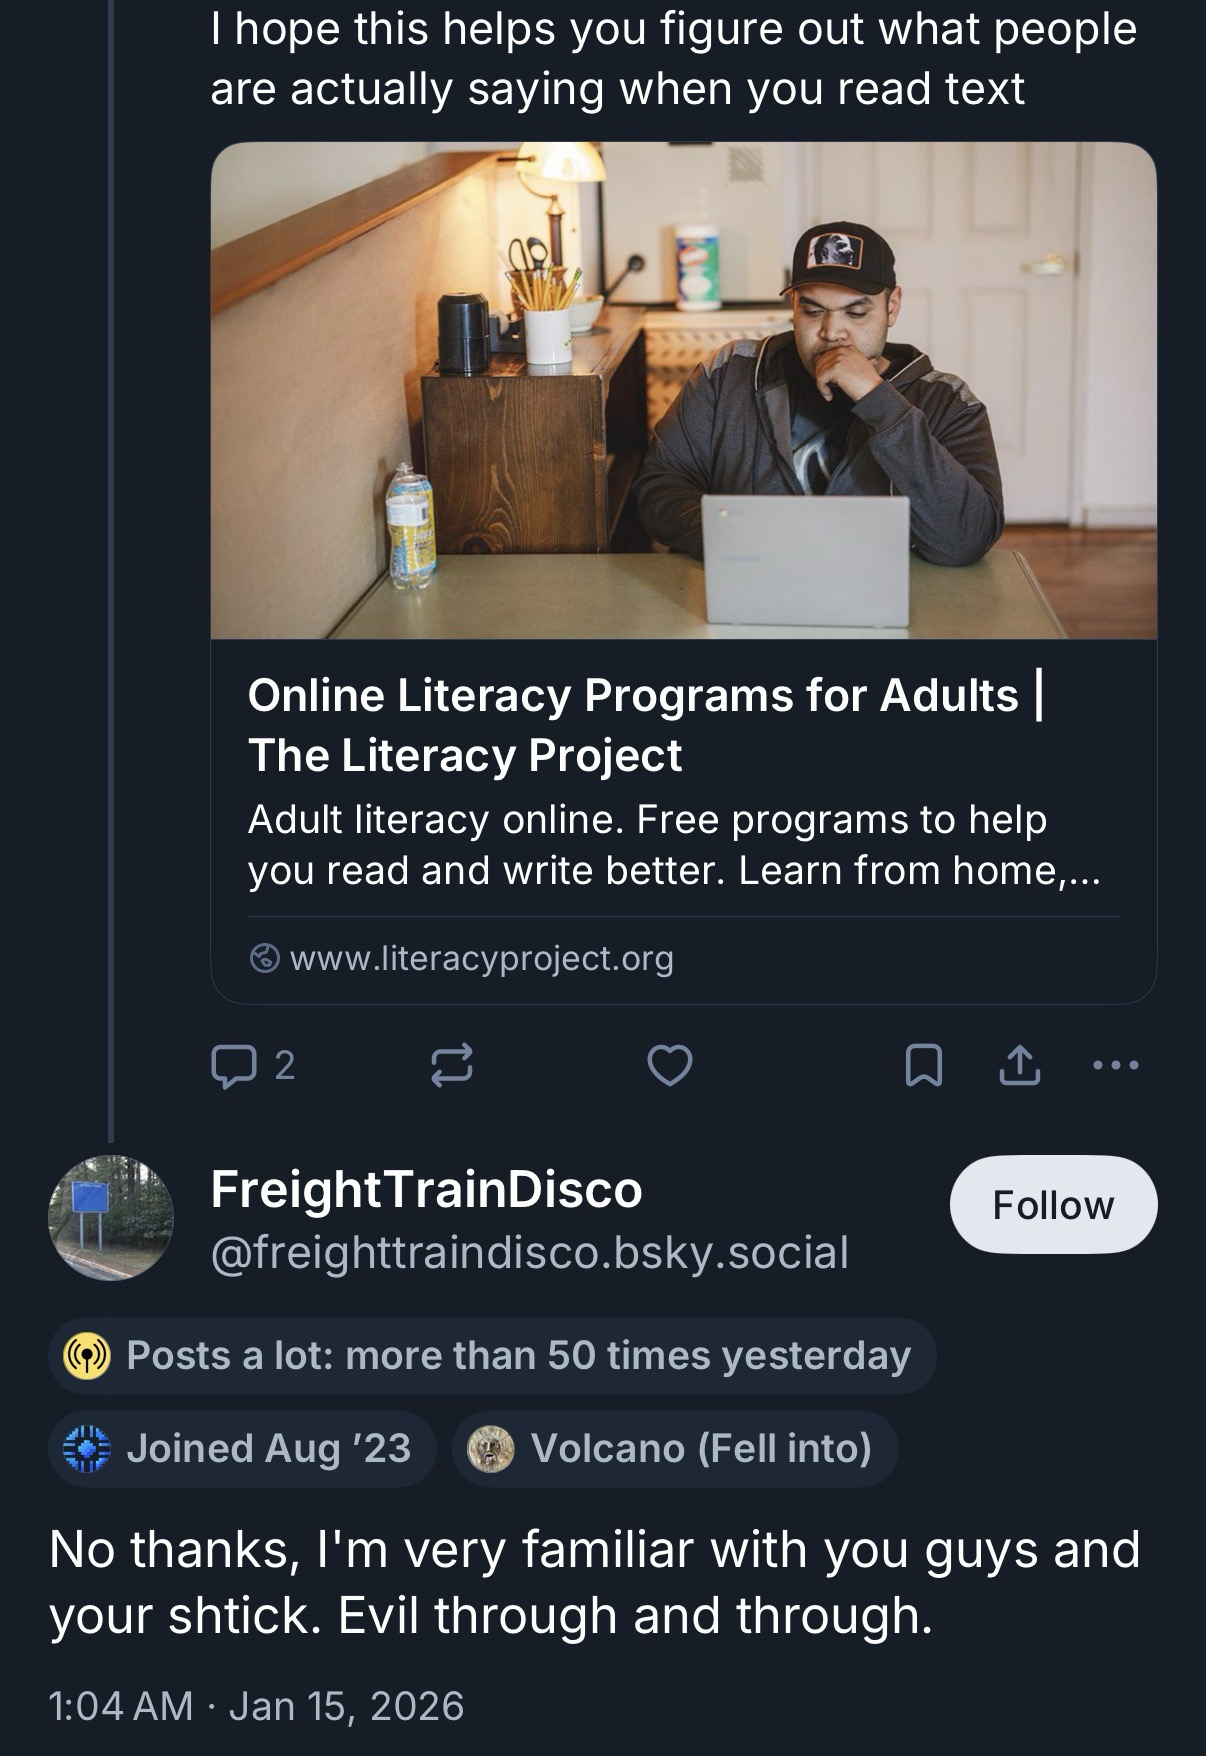Repost using the repost arrows icon
Screen dimensions: 1206x1756
pos(451,1065)
